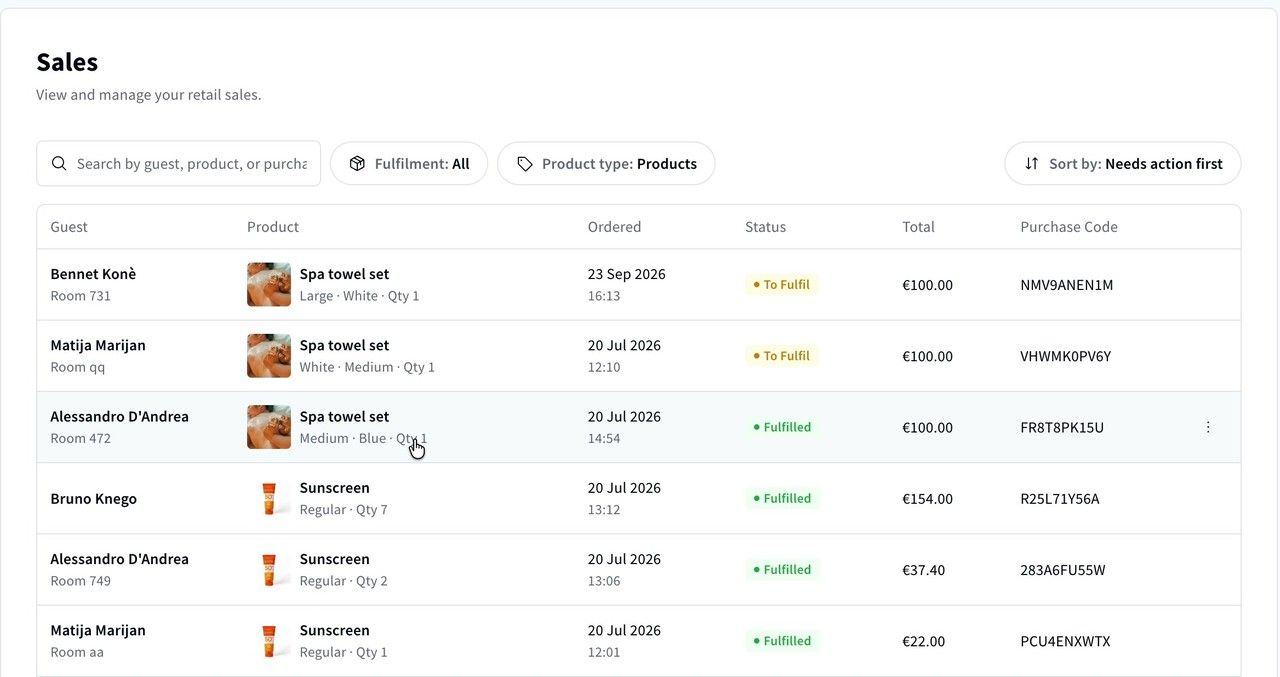Select the Status column header

coord(765,227)
